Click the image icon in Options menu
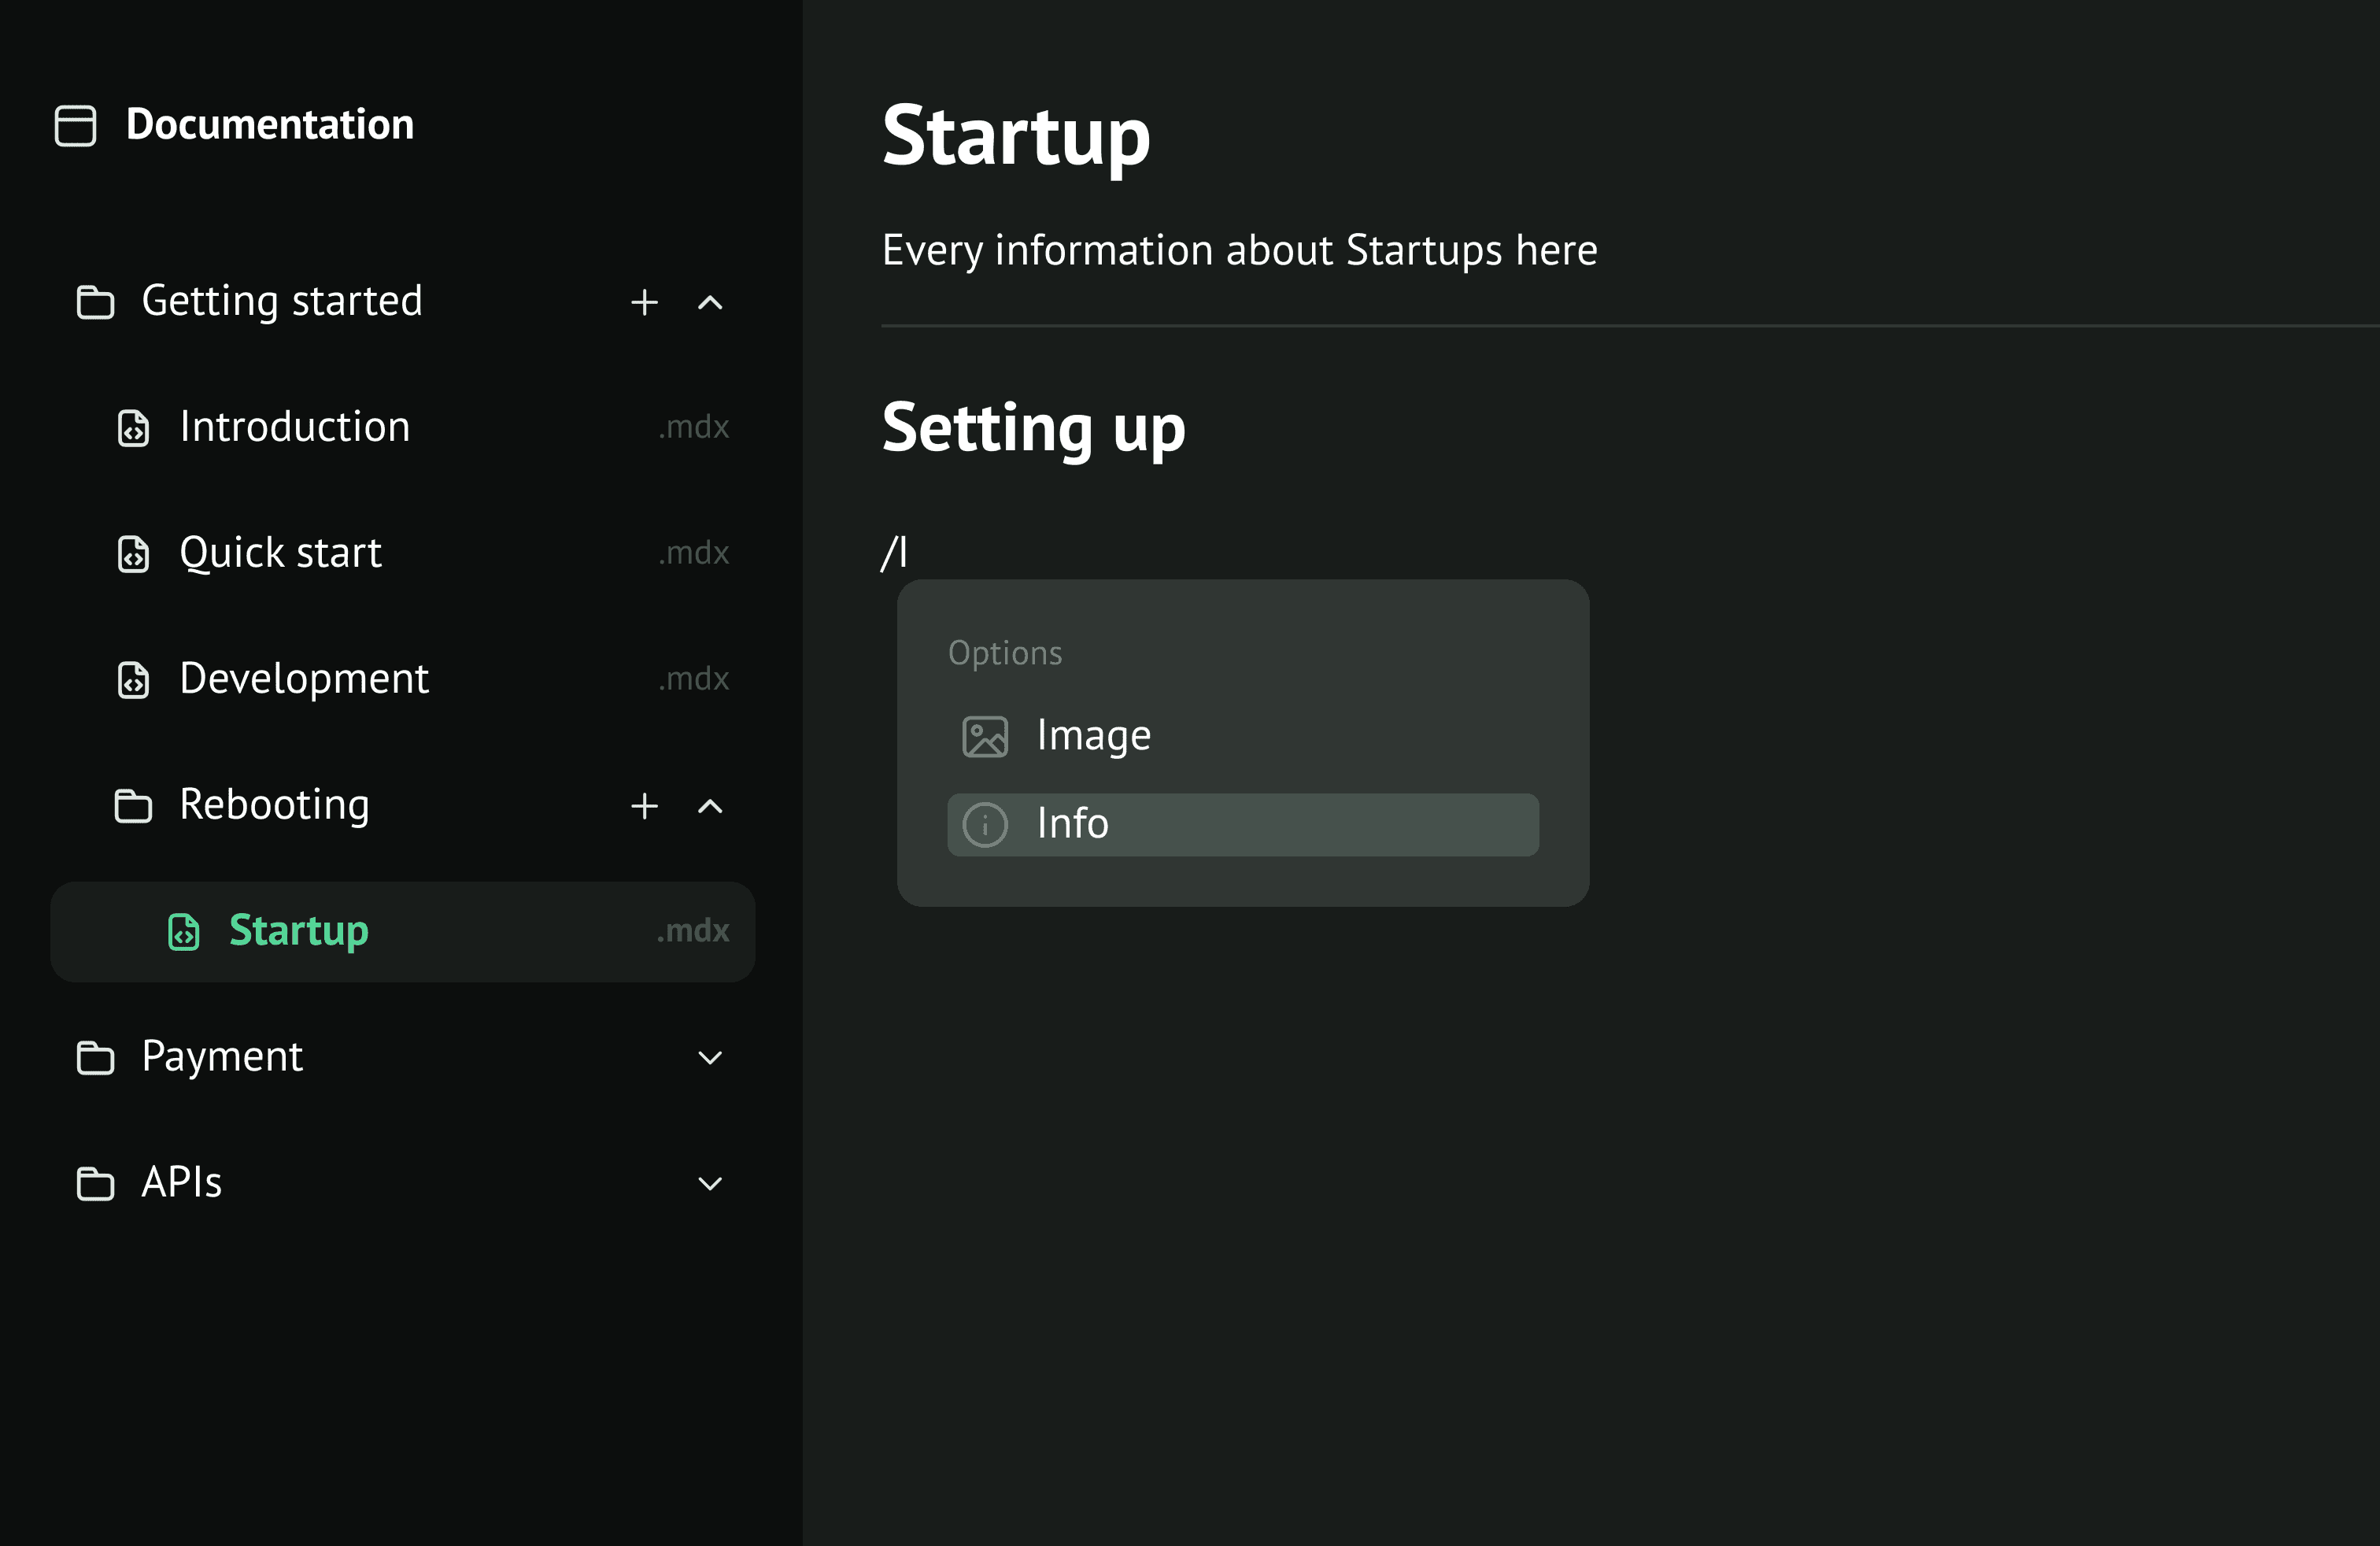 pyautogui.click(x=984, y=737)
